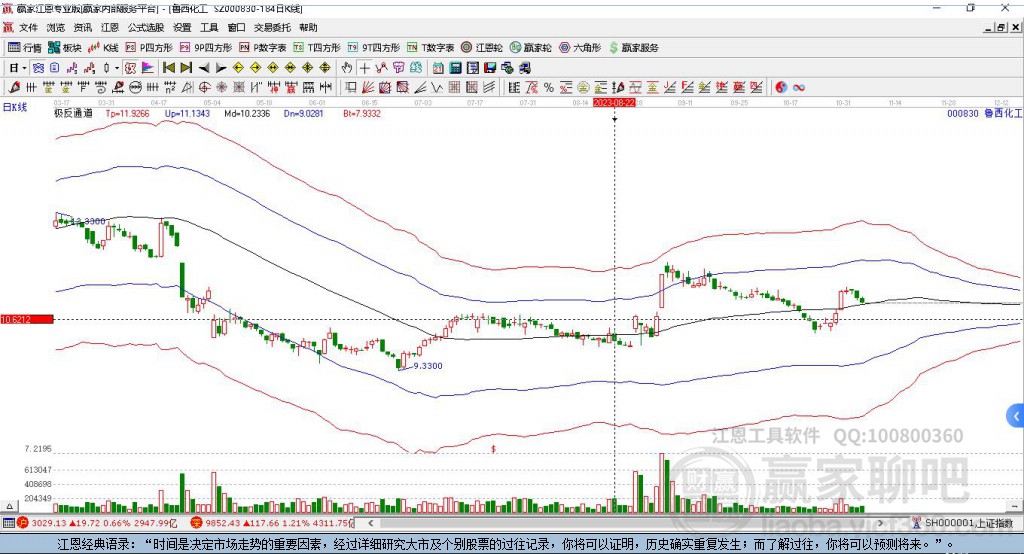
Task: Click the floppy disk save icon
Action: [490, 68]
